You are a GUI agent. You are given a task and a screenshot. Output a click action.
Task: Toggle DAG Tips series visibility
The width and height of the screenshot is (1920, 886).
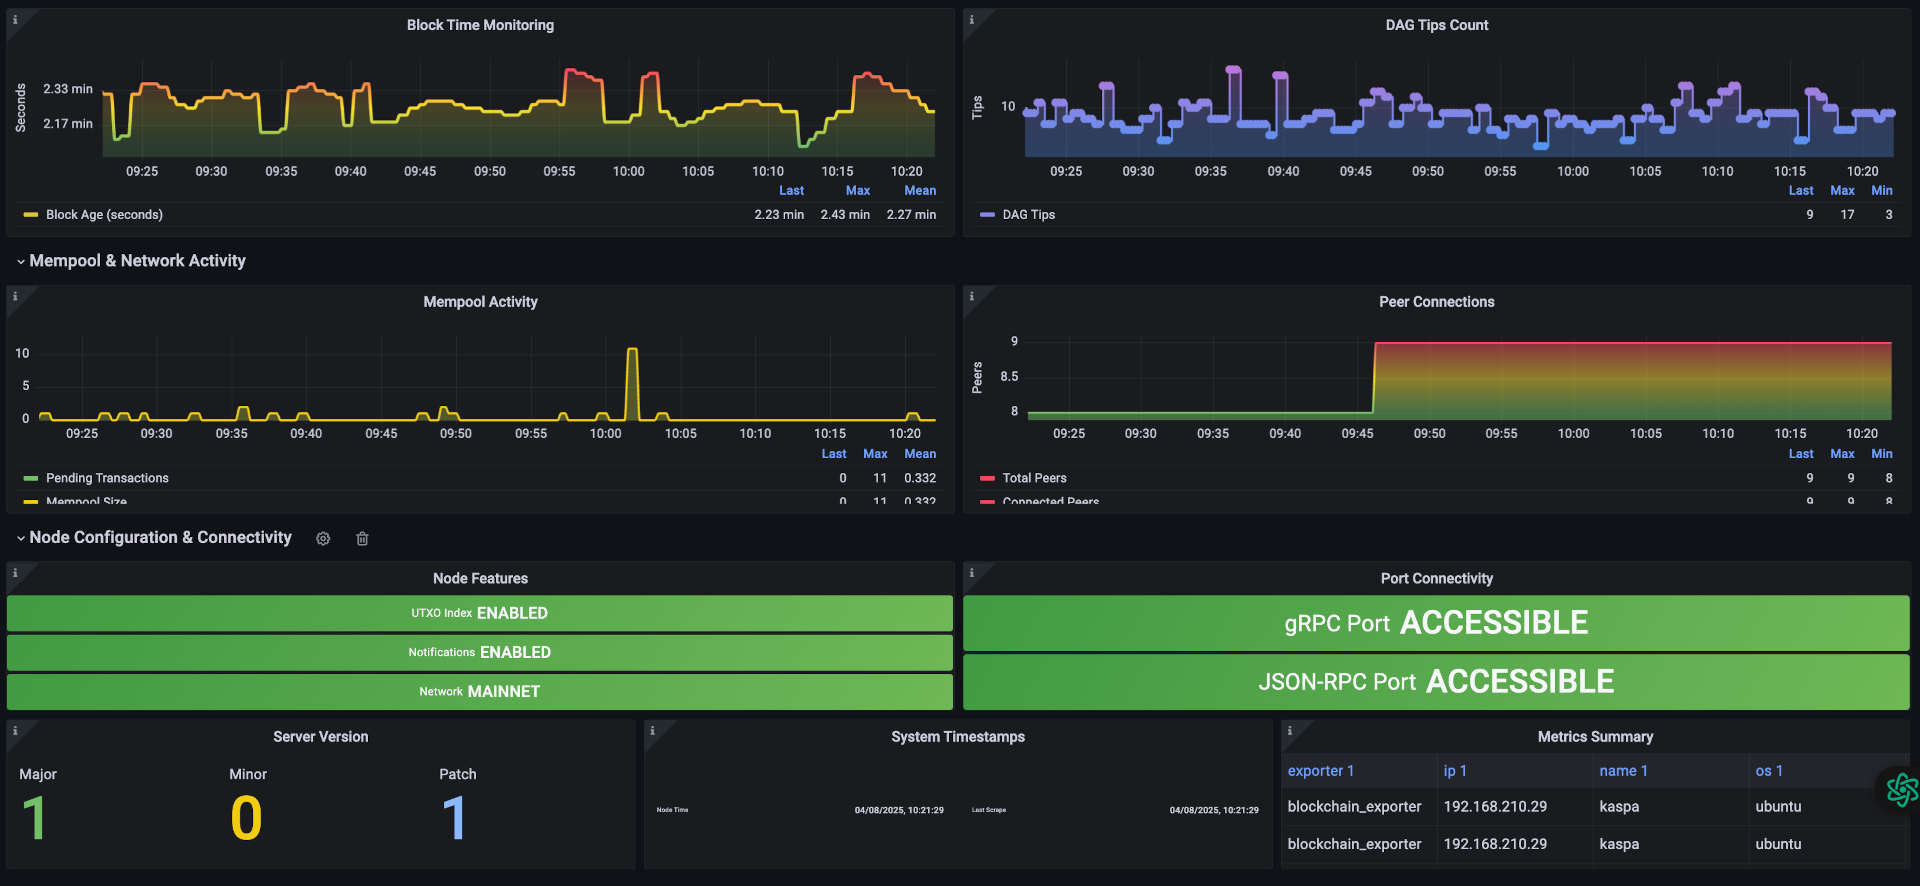(x=1028, y=215)
